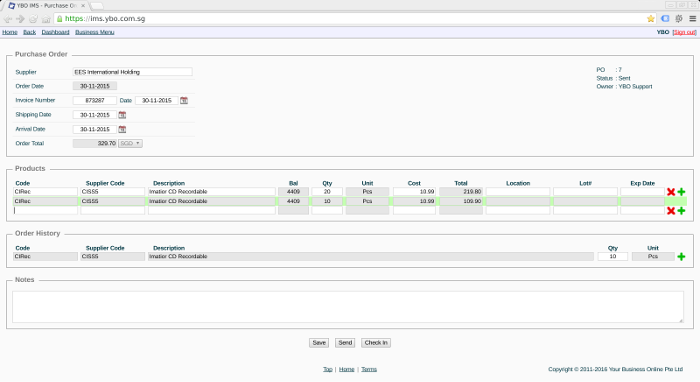Click browser forward arrow
Viewport: 700px width, 382px height.
[20, 19]
